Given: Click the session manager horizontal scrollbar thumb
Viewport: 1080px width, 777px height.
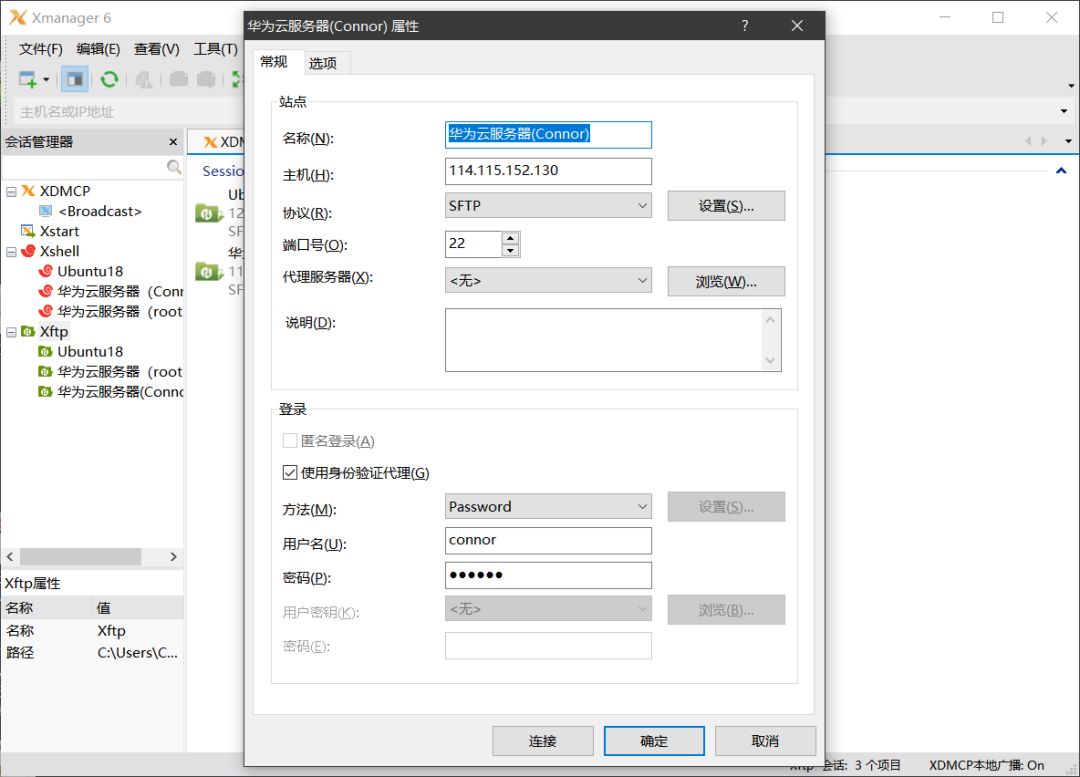Looking at the screenshot, I should (81, 557).
